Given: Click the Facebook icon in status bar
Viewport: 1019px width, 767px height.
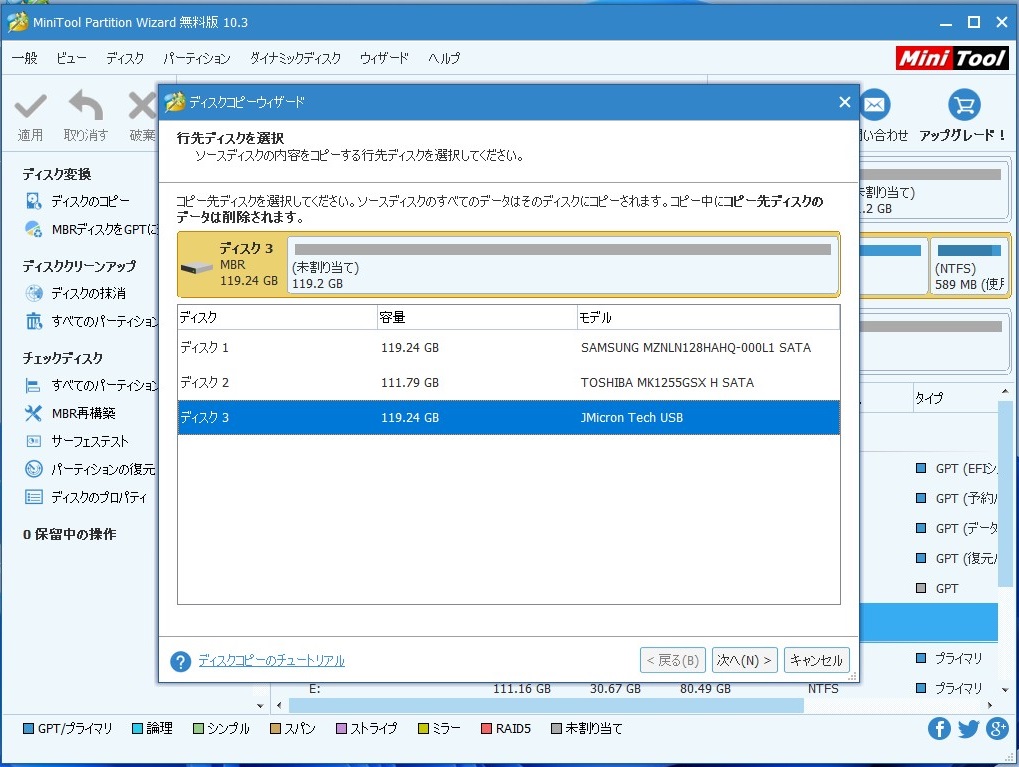Looking at the screenshot, I should (939, 729).
